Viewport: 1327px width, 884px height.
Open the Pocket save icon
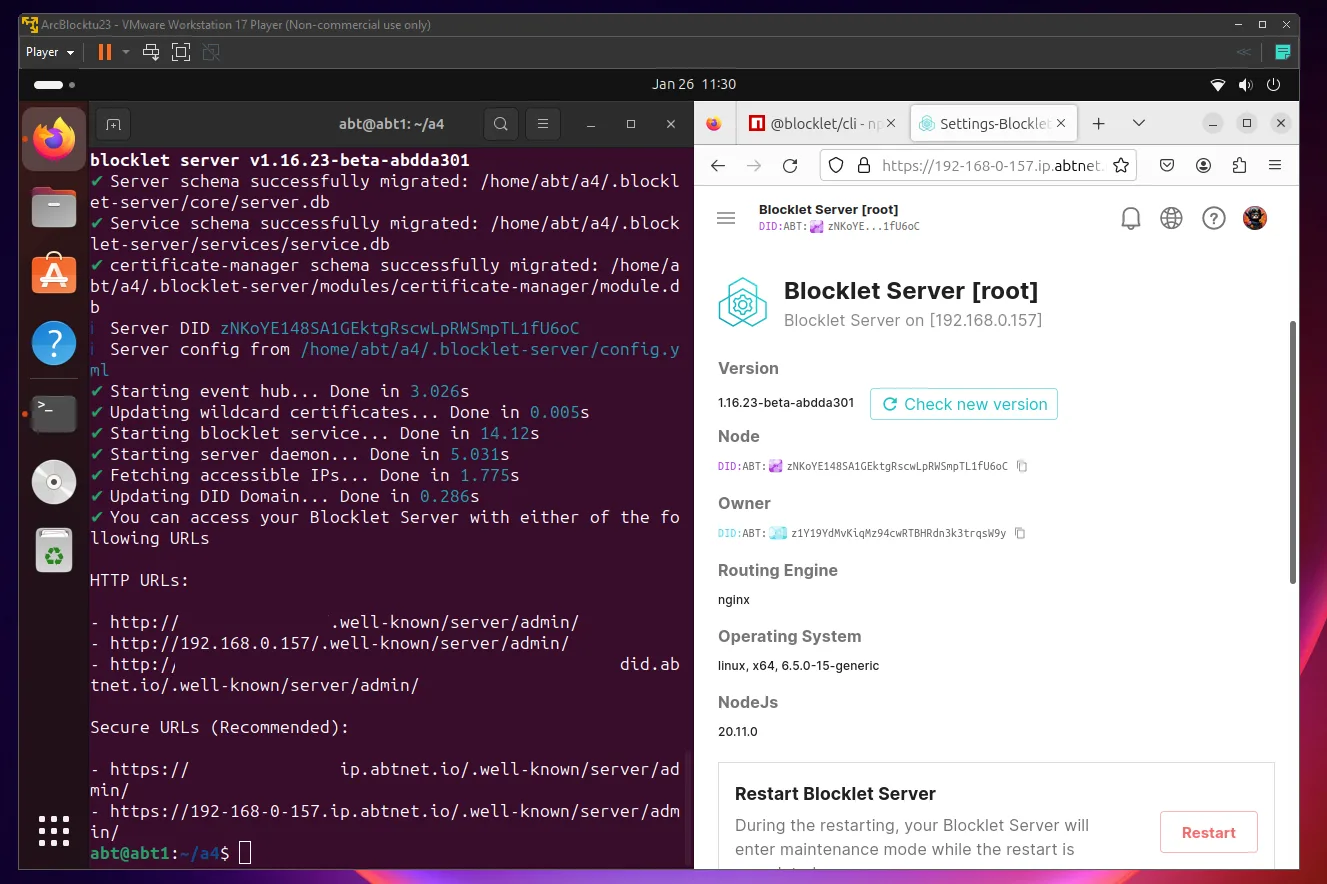tap(1167, 166)
